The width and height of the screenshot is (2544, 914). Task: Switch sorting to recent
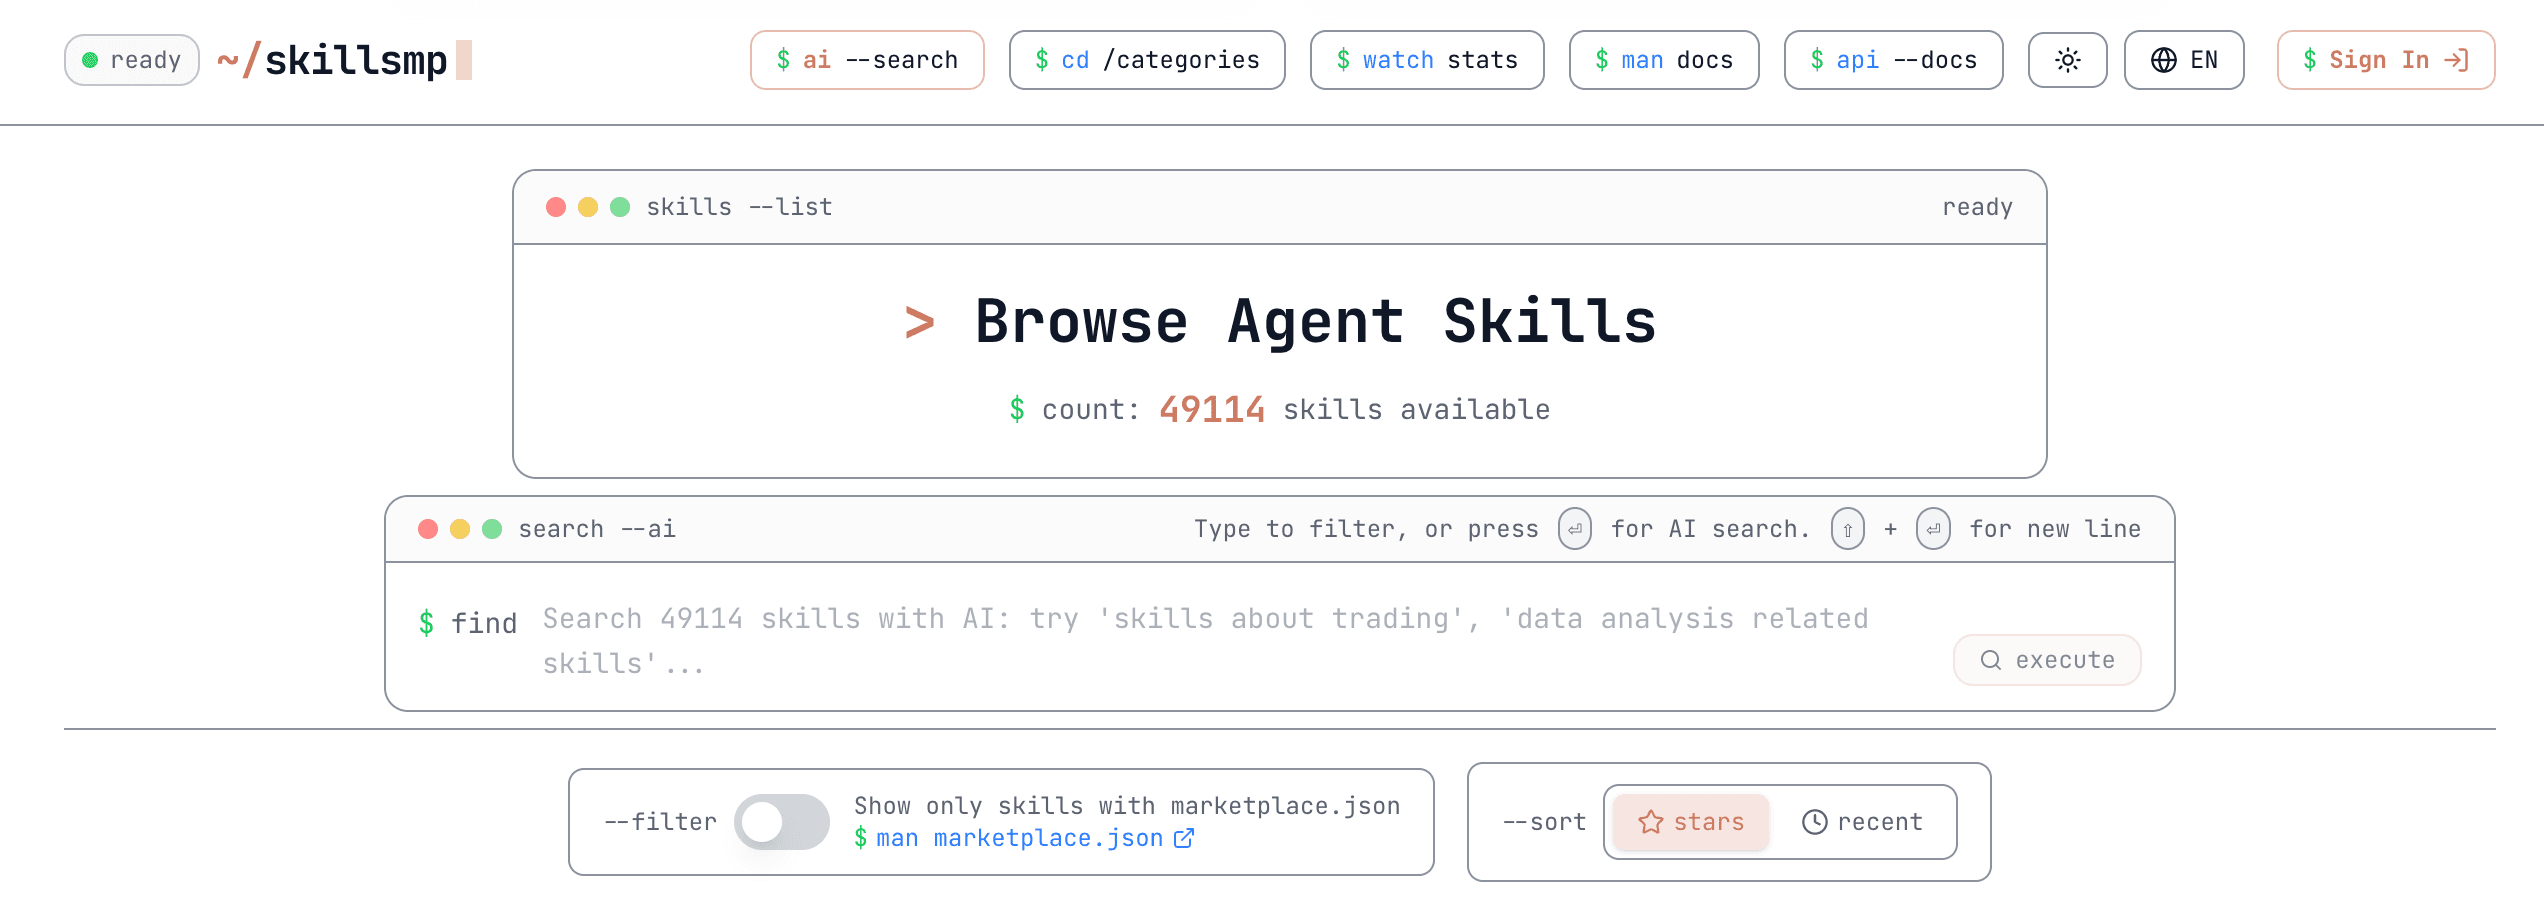[x=1862, y=822]
